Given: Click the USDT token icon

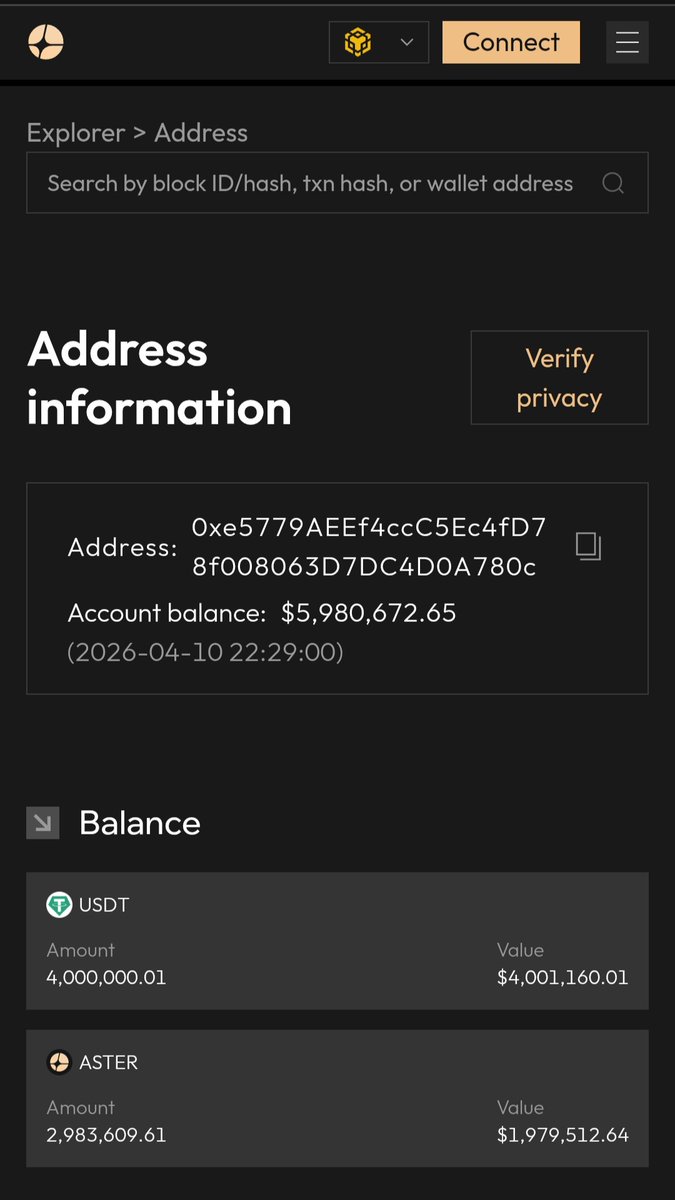Looking at the screenshot, I should click(x=59, y=905).
